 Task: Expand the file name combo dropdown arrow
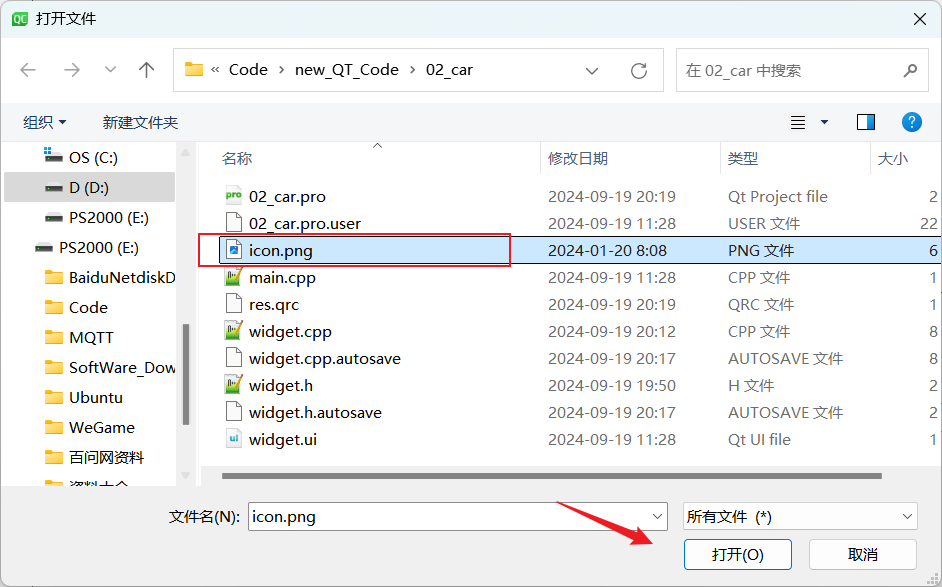point(657,517)
